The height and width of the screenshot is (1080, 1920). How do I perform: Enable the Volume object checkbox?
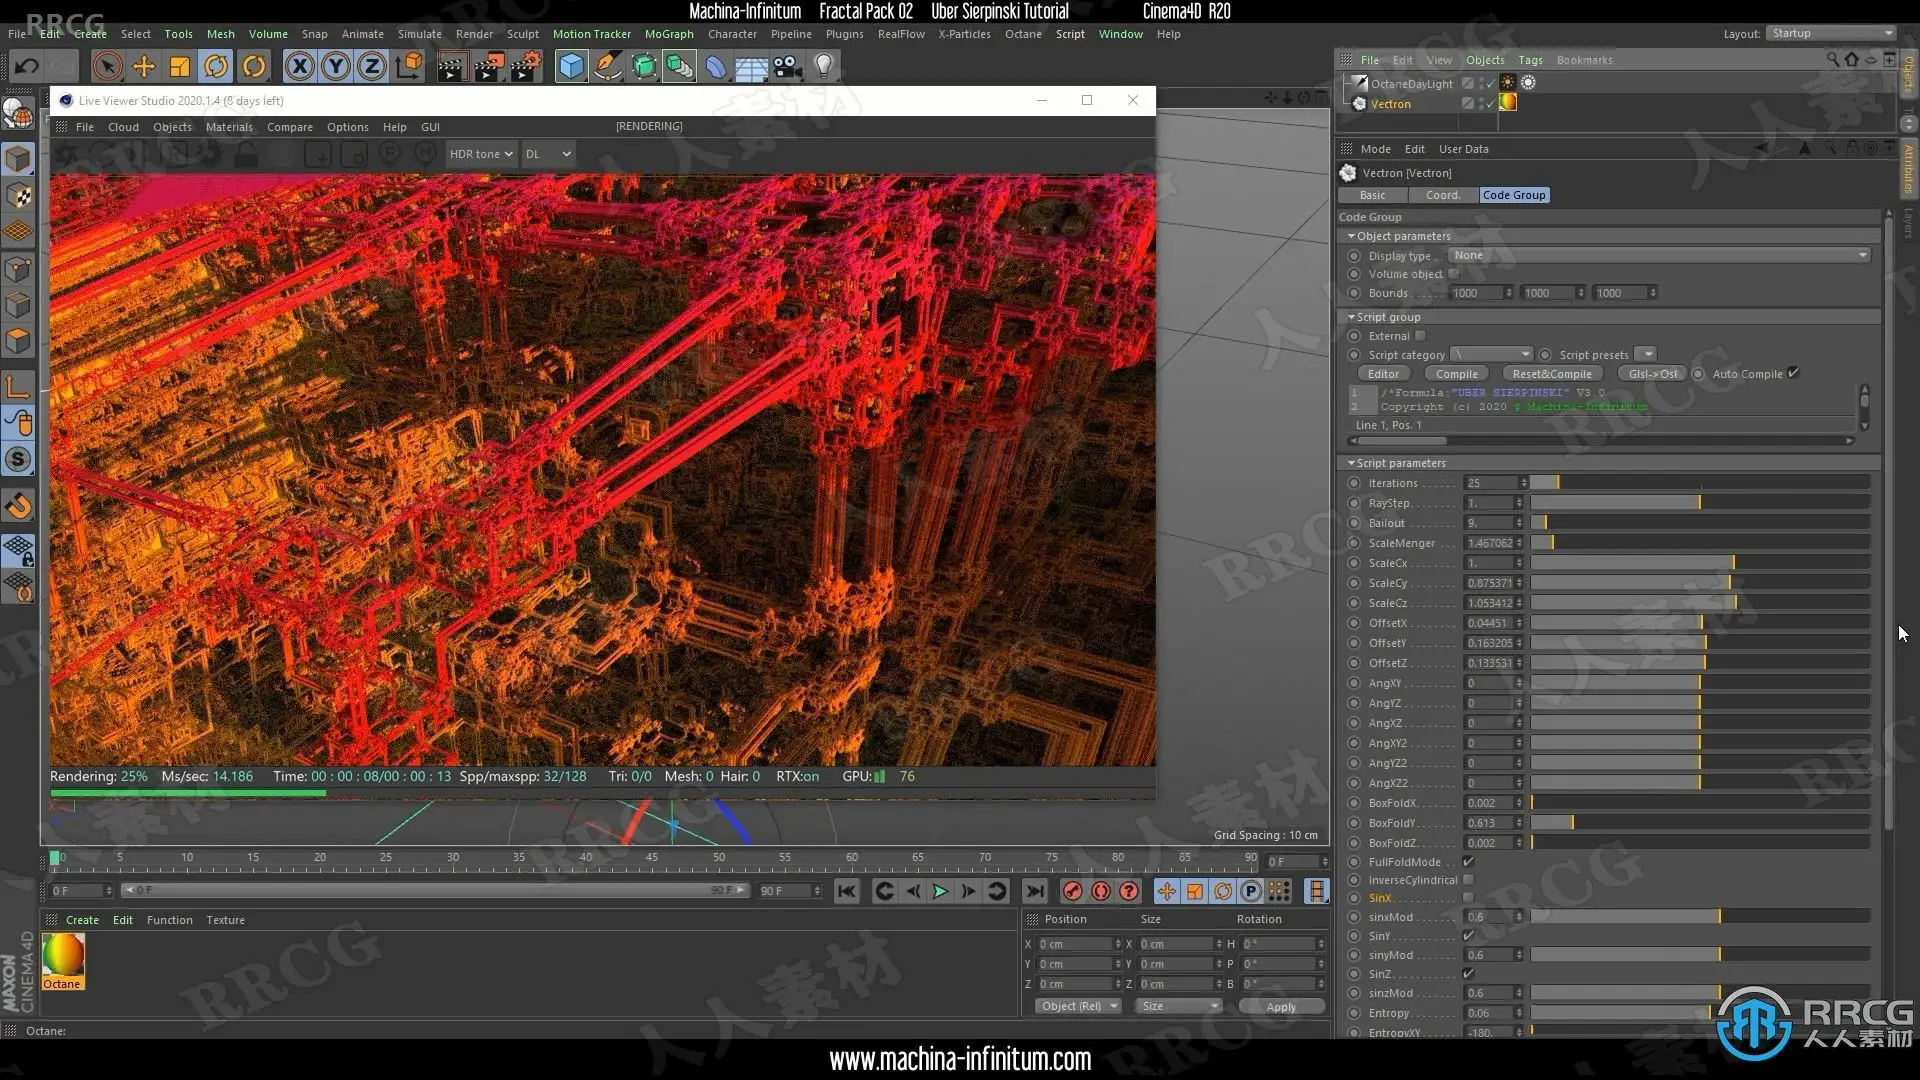coord(1454,274)
